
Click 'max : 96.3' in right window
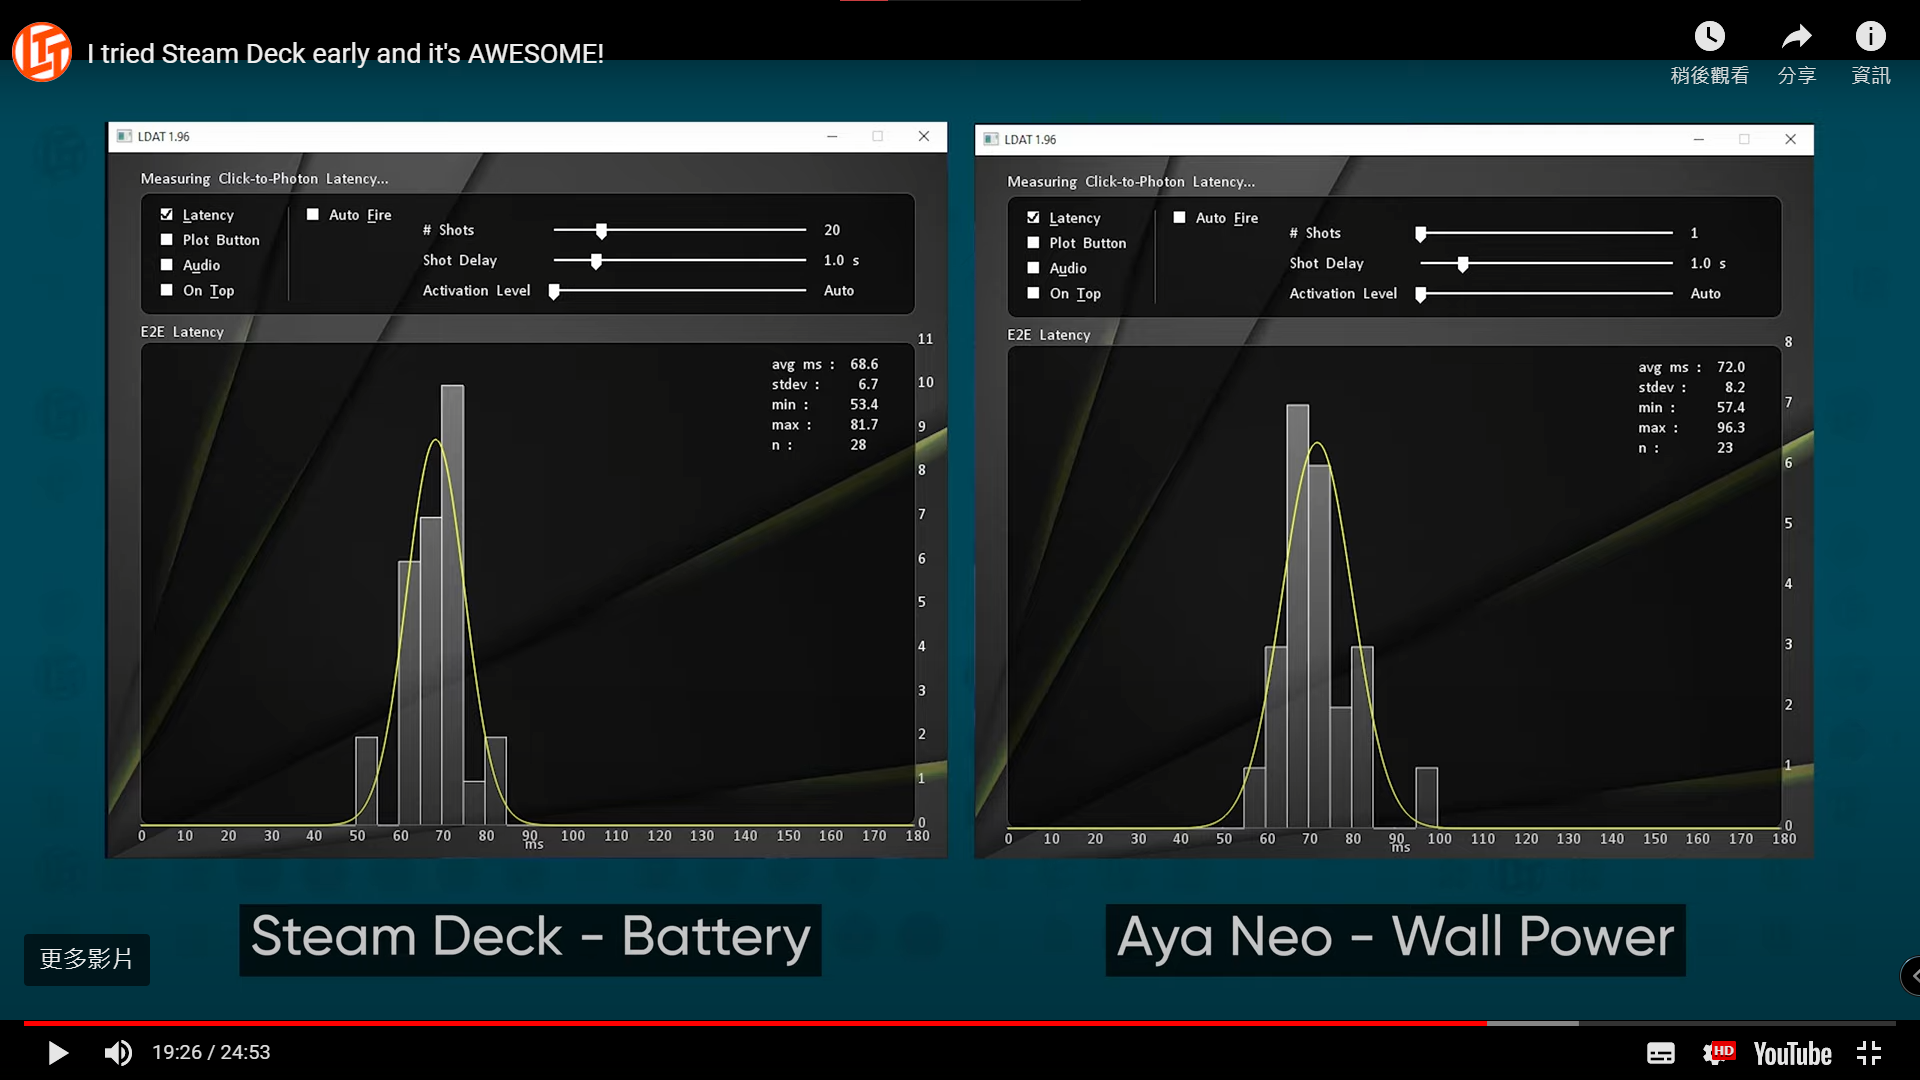(1692, 428)
